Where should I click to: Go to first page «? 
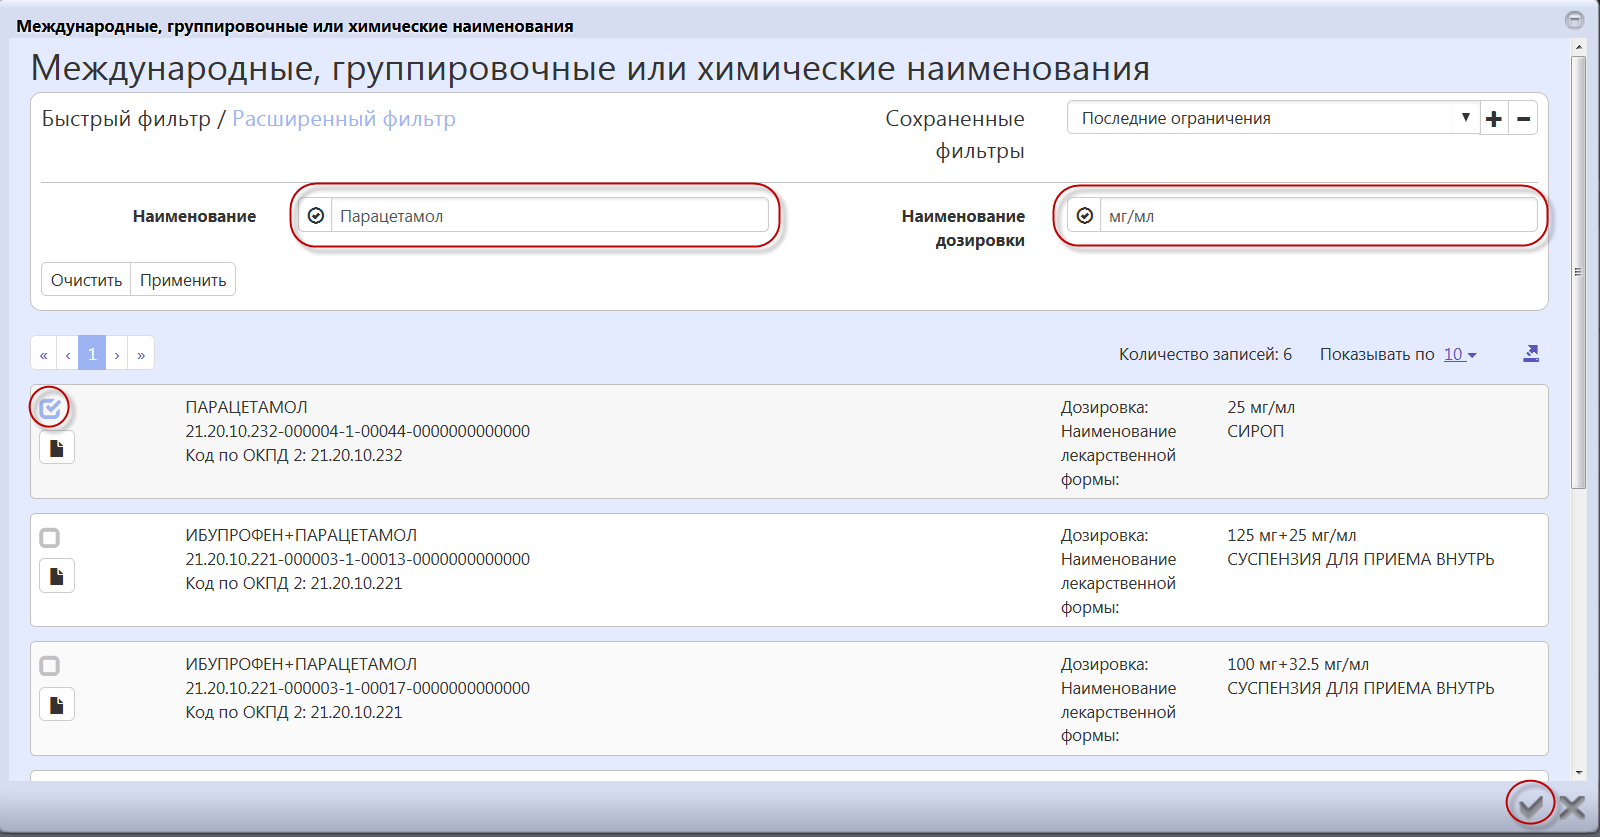[x=43, y=354]
